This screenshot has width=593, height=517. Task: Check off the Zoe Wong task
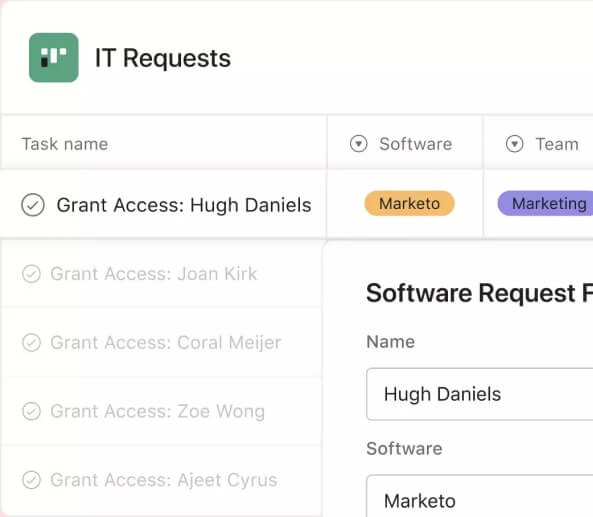pos(31,411)
